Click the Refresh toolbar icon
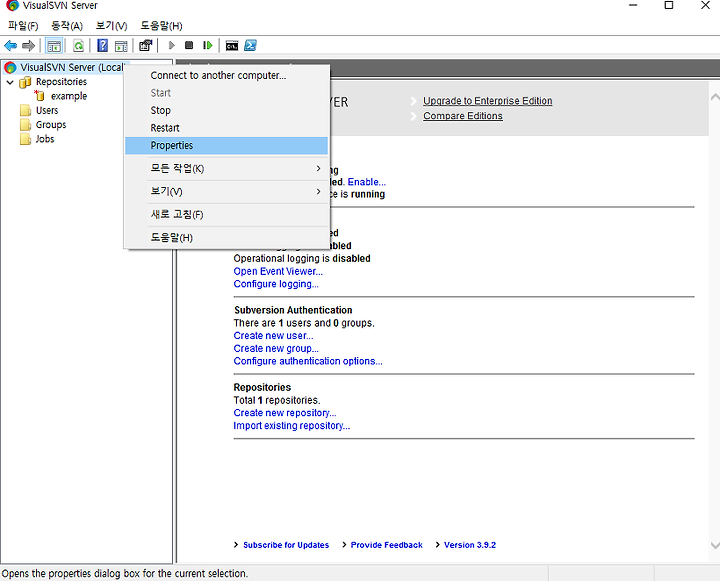The width and height of the screenshot is (720, 581). pyautogui.click(x=79, y=45)
